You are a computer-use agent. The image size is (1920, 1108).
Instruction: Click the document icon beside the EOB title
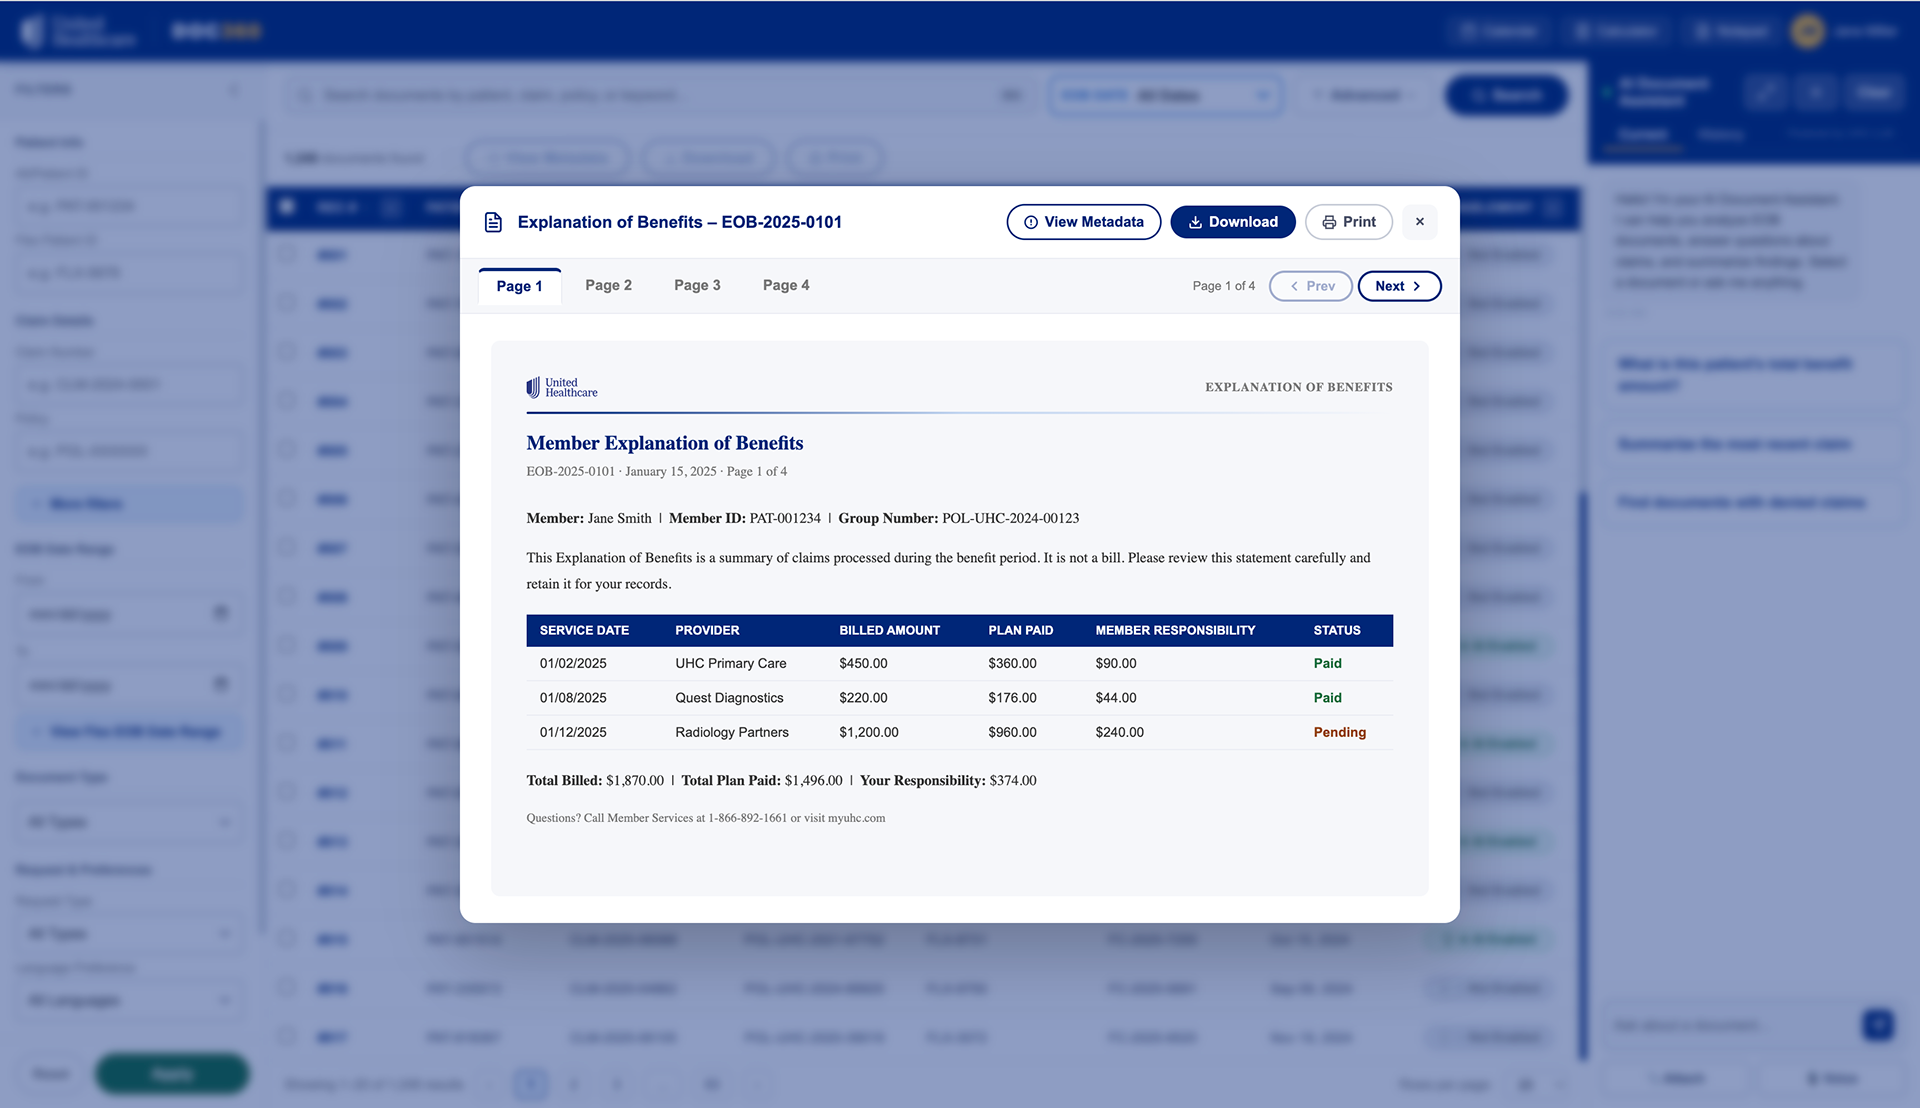coord(493,222)
